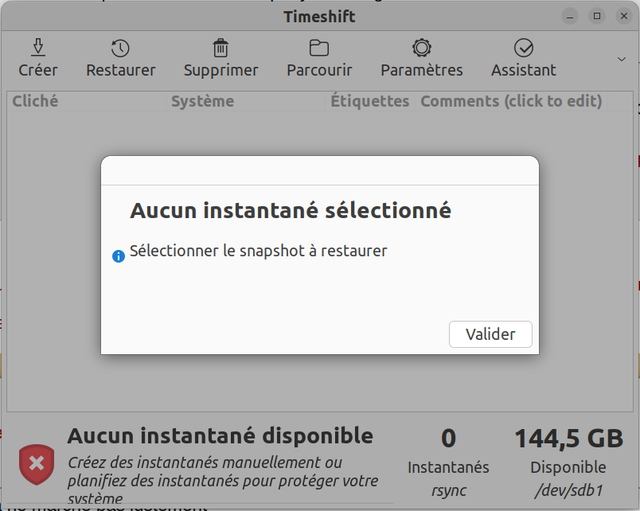Maximize the Timeshift window
This screenshot has height=511, width=640.
[597, 16]
